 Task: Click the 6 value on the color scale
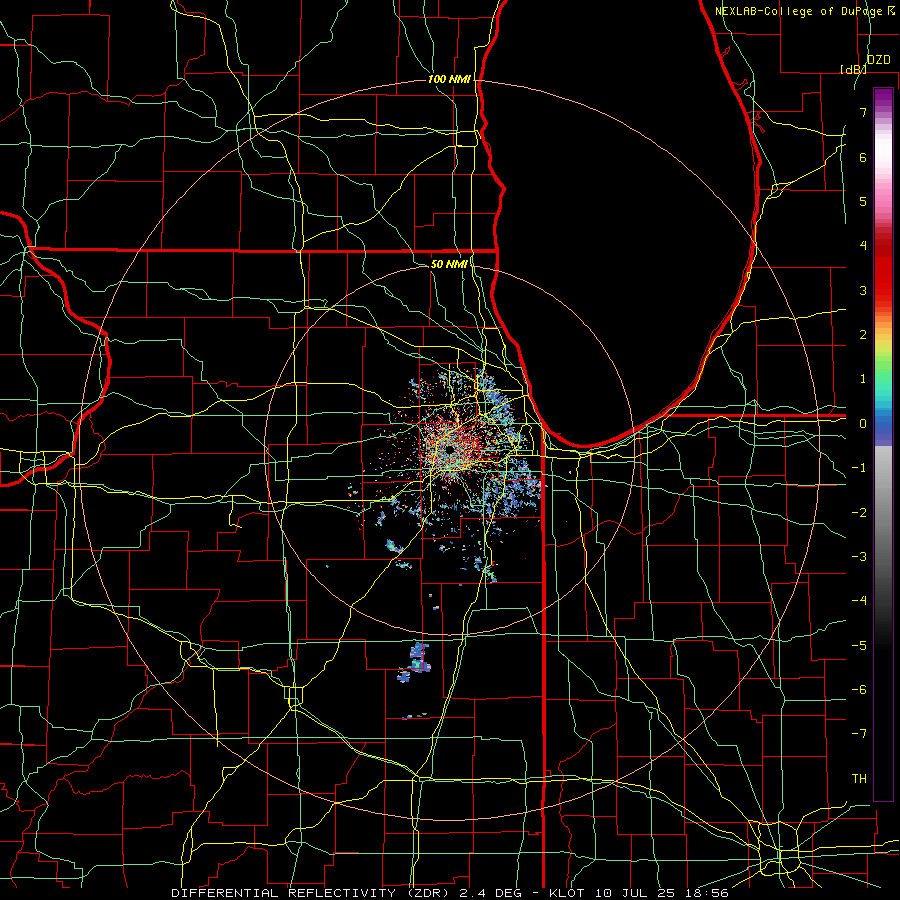[863, 157]
